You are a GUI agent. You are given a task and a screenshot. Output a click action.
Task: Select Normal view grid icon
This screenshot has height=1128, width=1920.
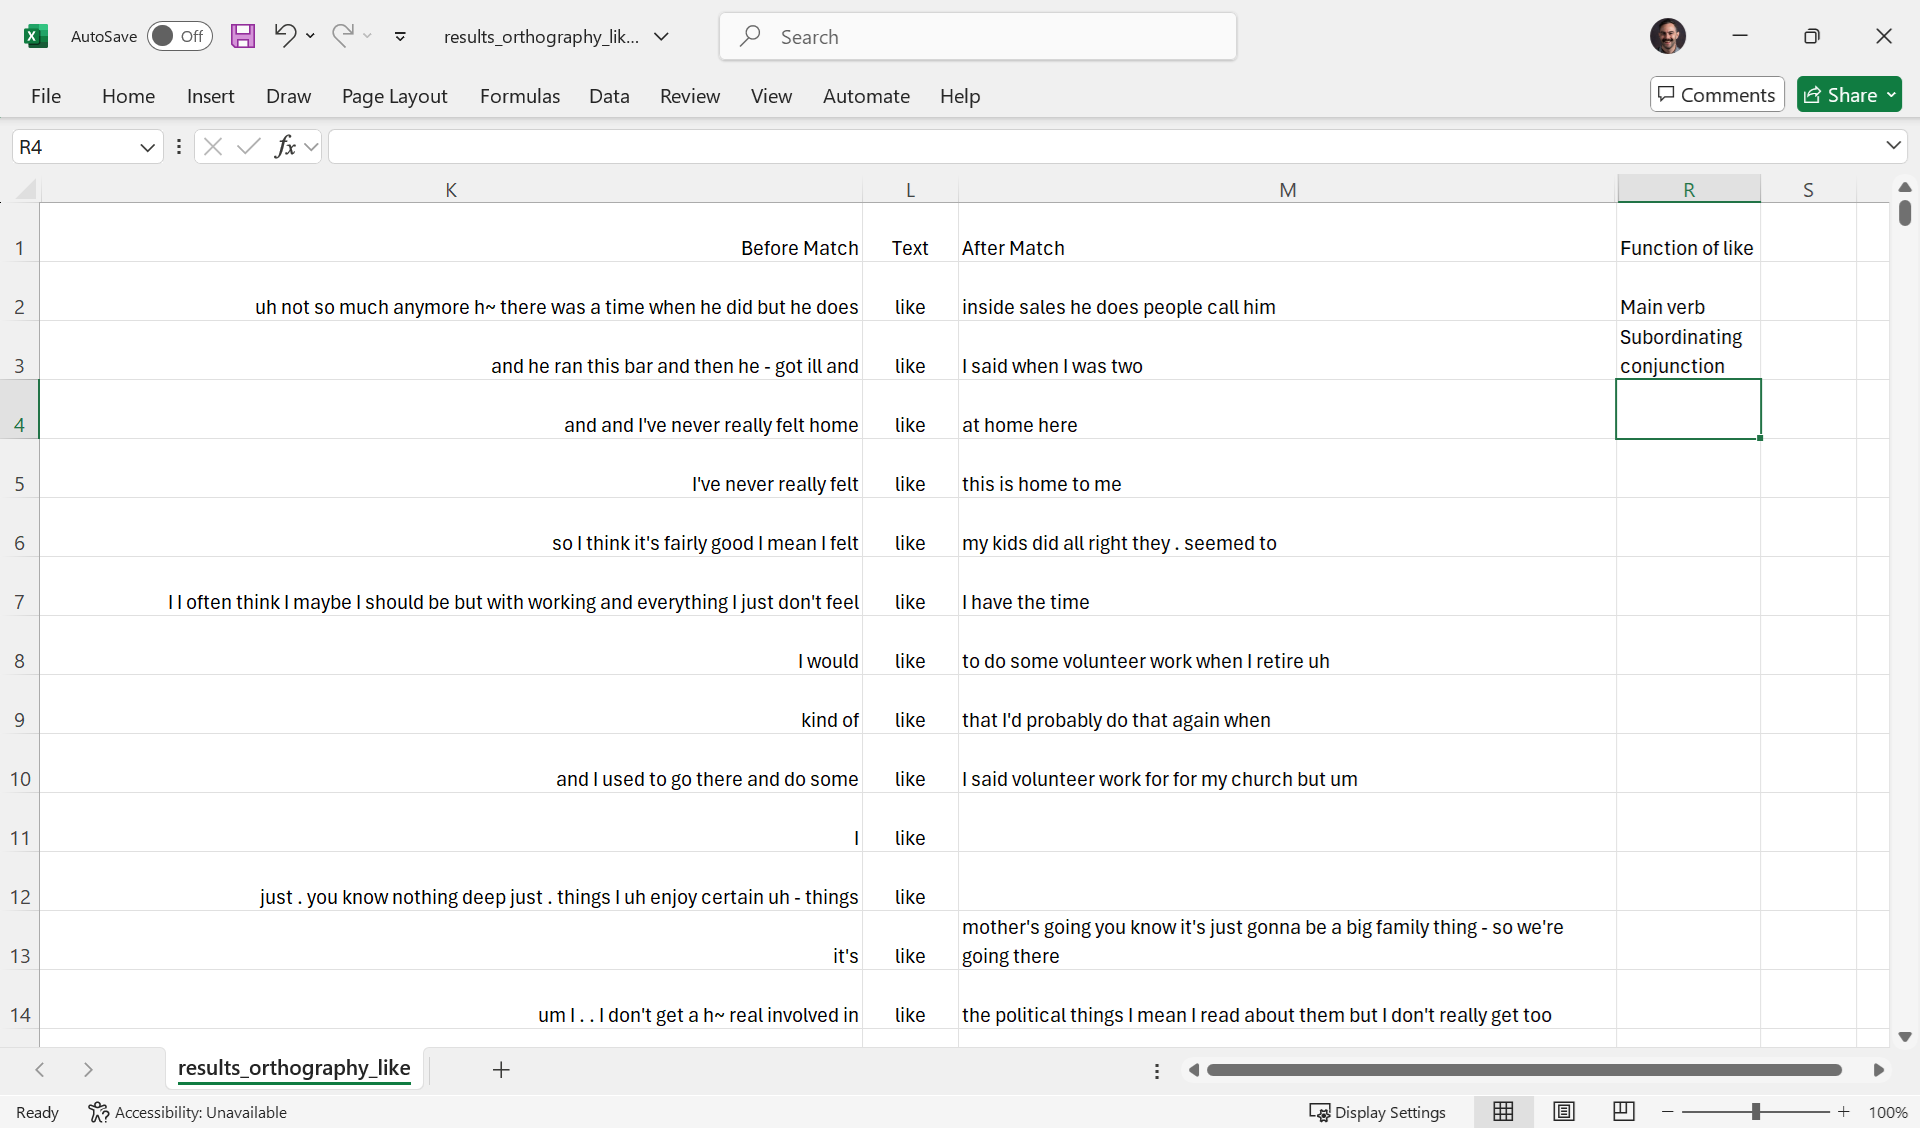coord(1503,1112)
